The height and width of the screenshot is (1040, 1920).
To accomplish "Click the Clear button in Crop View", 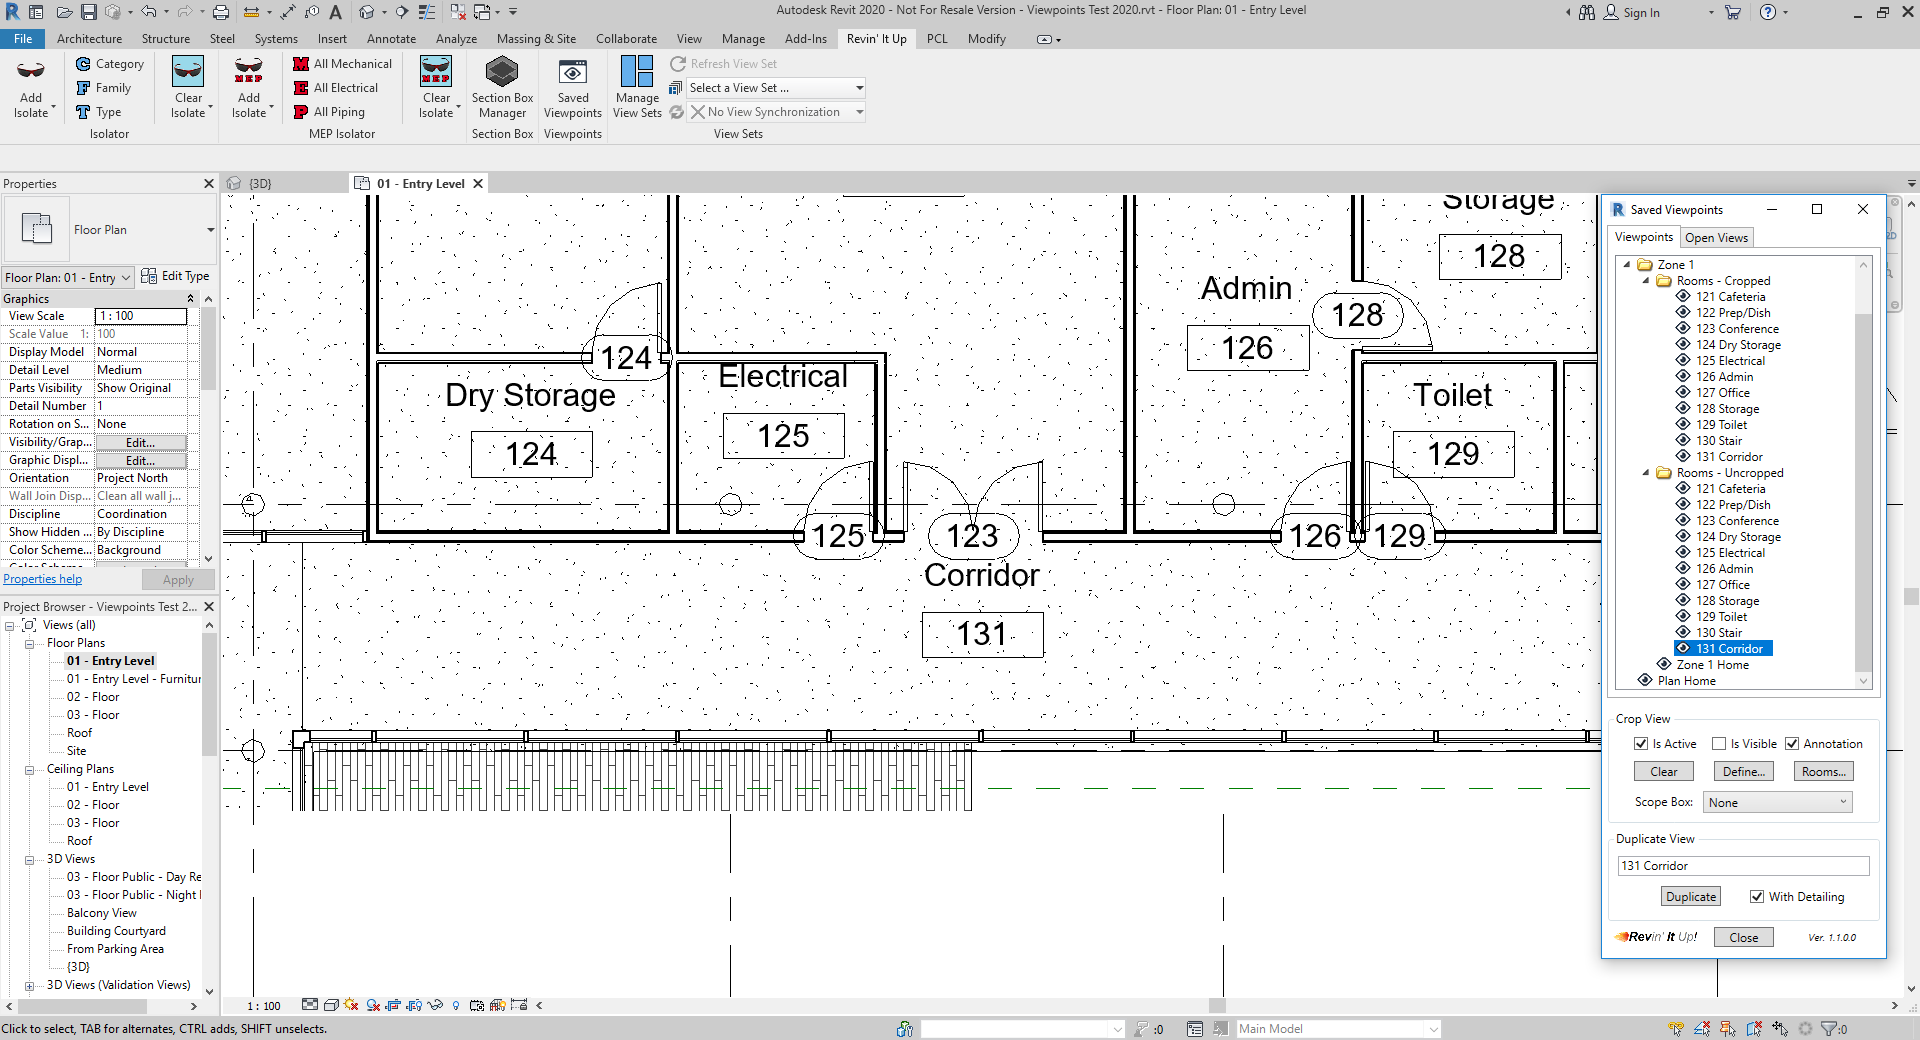I will click(x=1664, y=772).
